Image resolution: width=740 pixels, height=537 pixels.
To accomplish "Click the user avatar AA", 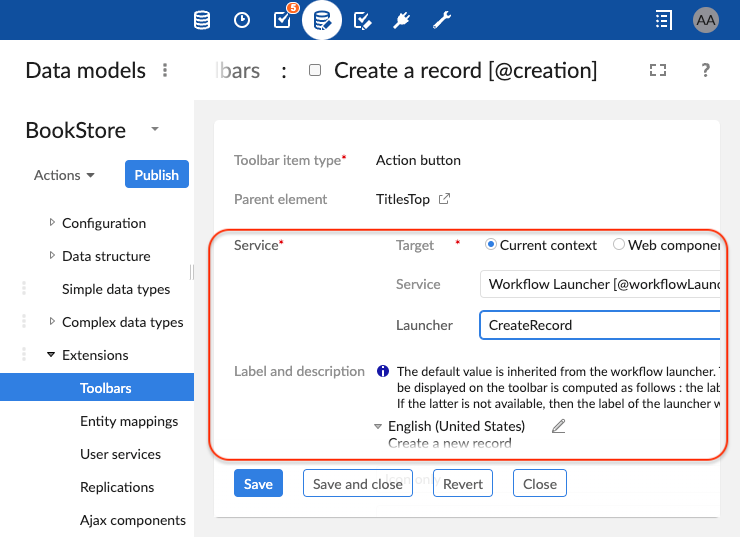I will coord(705,20).
